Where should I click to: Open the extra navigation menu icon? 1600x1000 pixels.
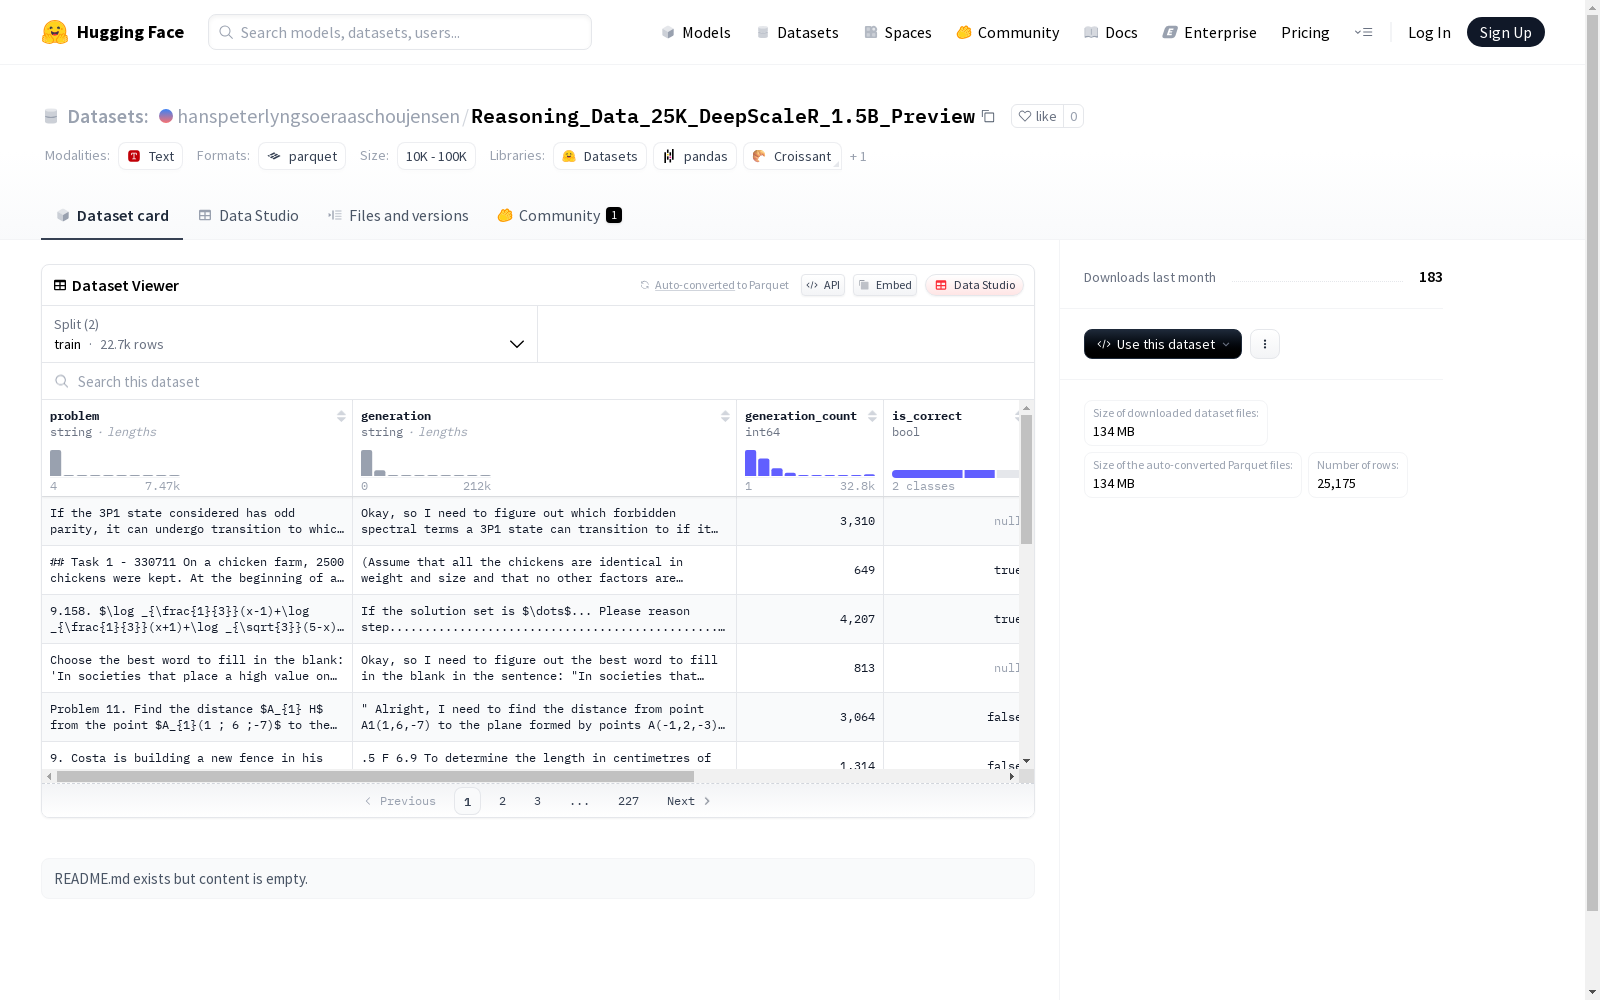[x=1363, y=32]
